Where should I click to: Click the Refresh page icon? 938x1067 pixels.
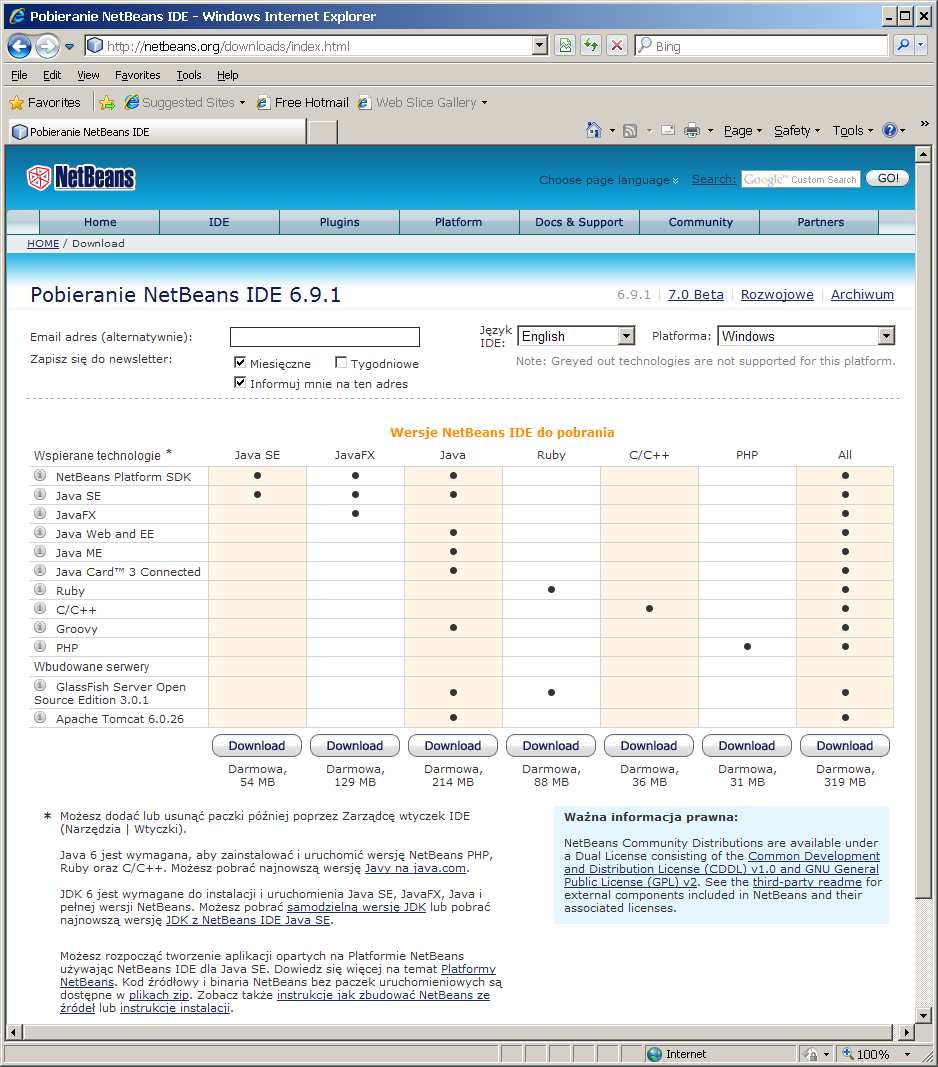pos(591,46)
